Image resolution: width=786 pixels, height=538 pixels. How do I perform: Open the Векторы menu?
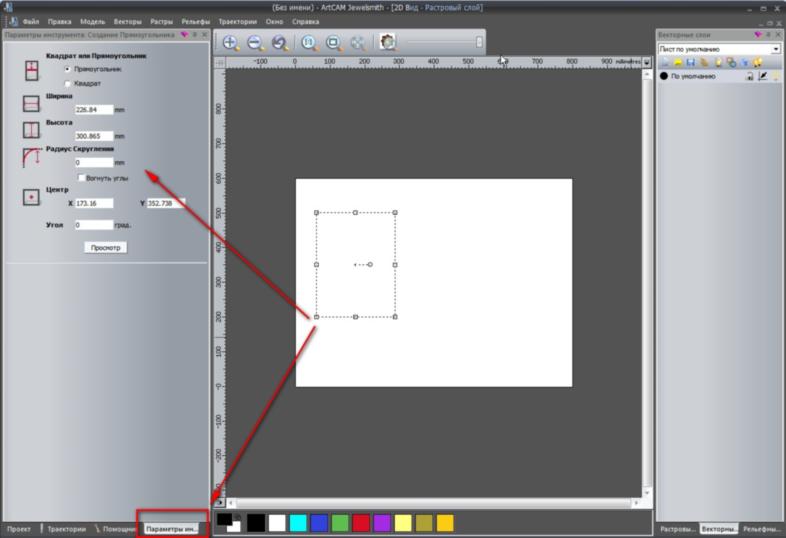pos(127,22)
